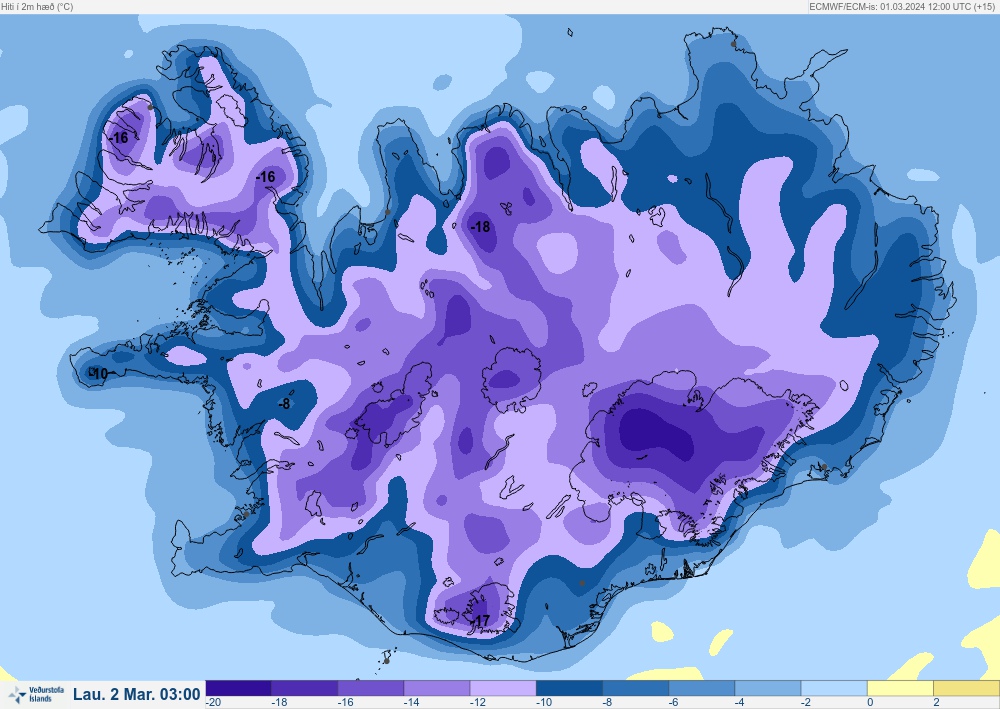
Task: Select the dark blue -10 to -8 legend swatch
Action: click(570, 688)
